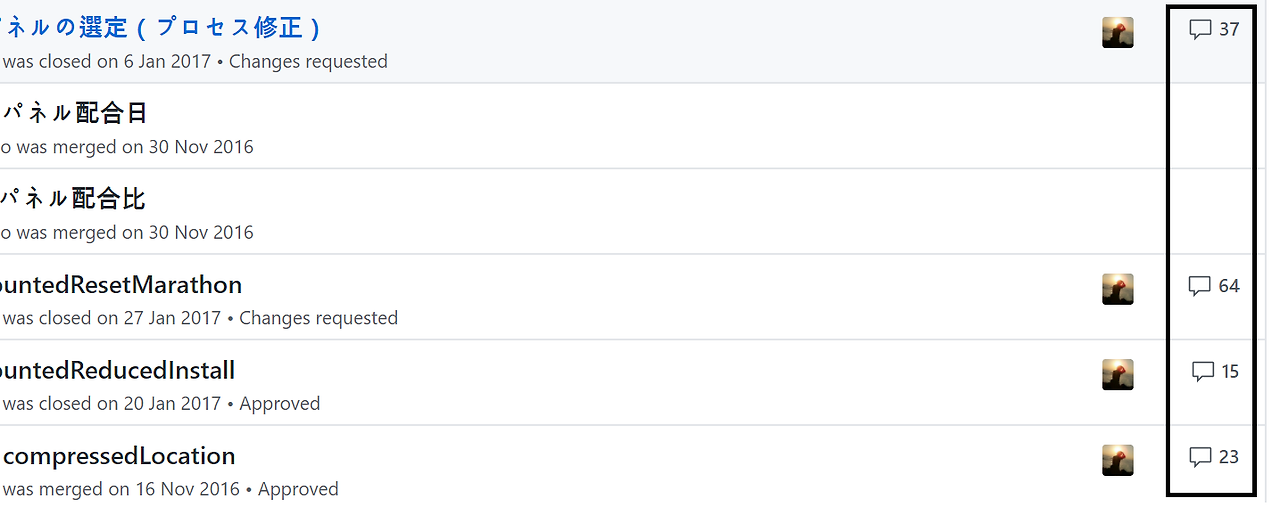Click the avatar on the compressedLocation row

(x=1117, y=460)
